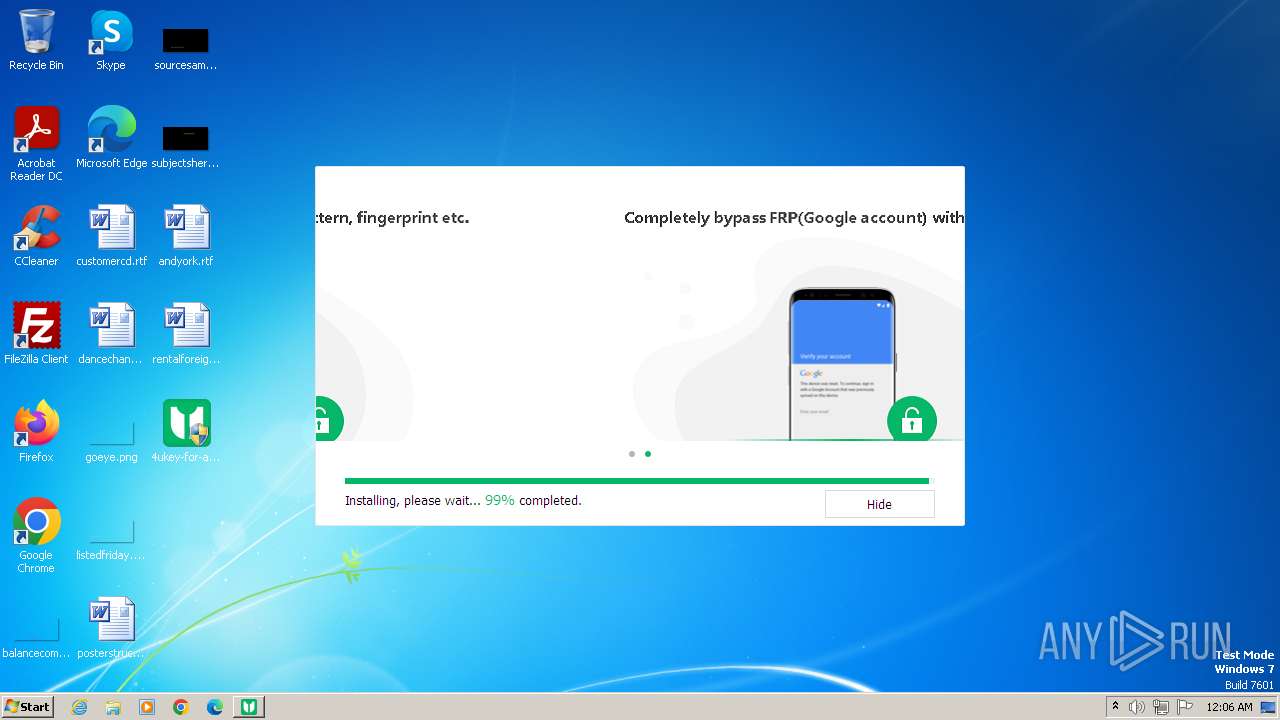Open Edge from the taskbar
This screenshot has height=720, width=1280.
click(215, 707)
